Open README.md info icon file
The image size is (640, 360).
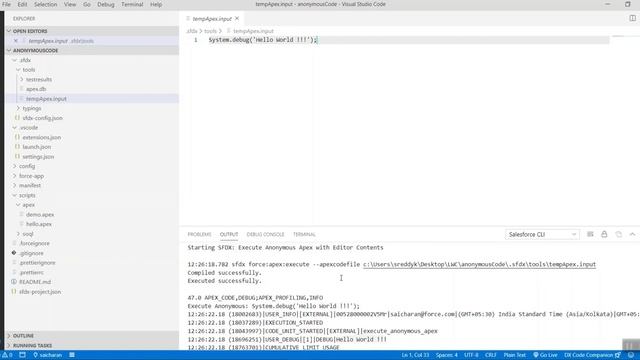[35, 282]
